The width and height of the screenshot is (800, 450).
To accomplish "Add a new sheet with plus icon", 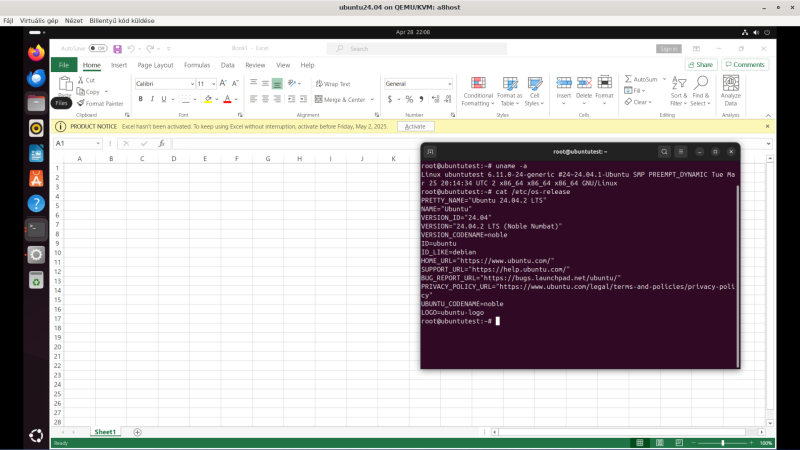I will click(x=137, y=432).
